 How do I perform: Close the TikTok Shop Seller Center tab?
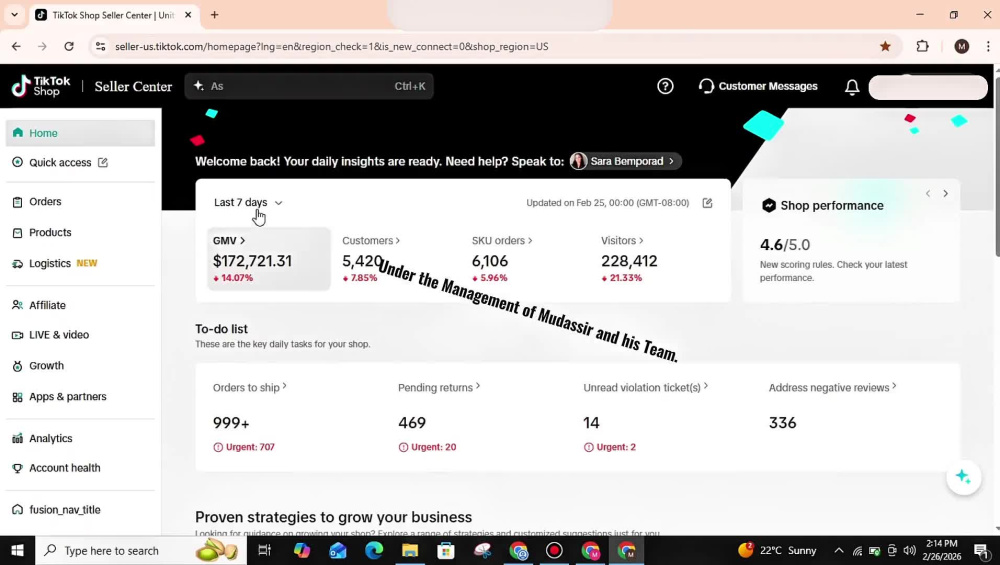[x=188, y=15]
